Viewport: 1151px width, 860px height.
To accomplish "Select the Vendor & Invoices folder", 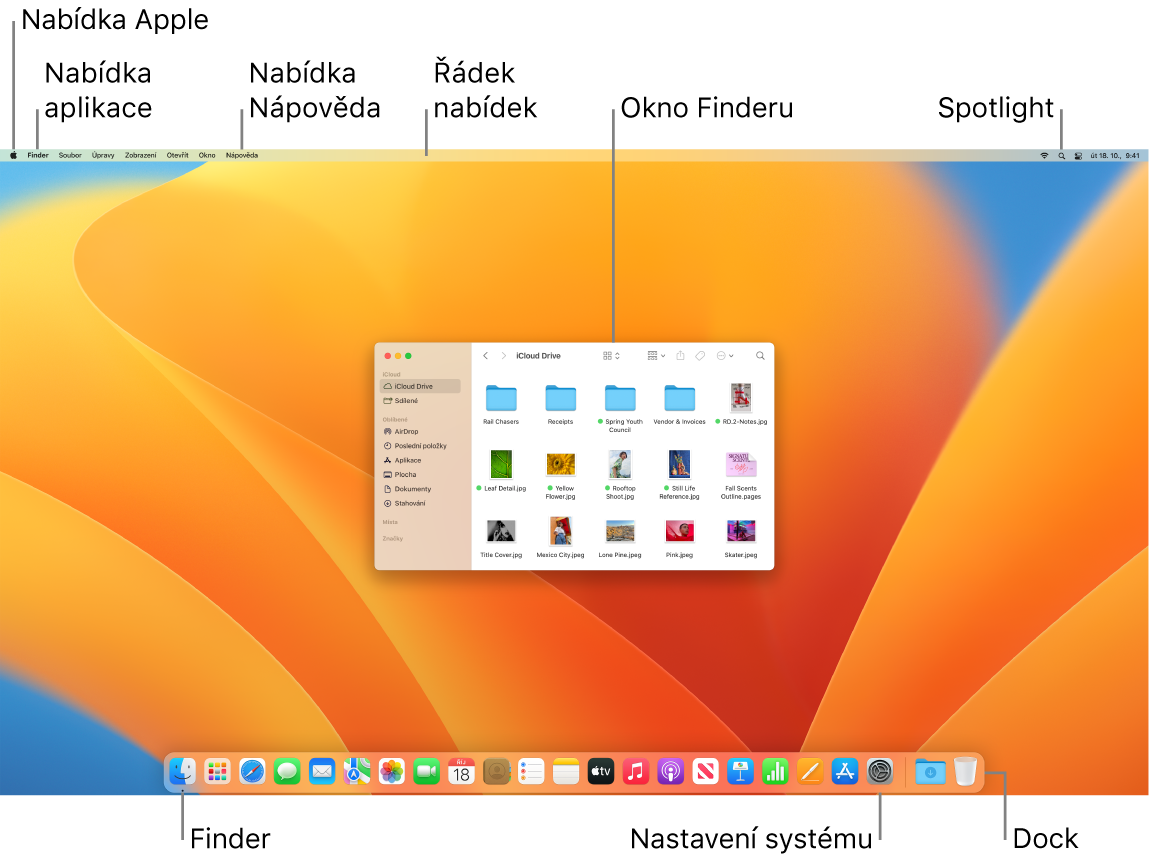I will point(680,398).
